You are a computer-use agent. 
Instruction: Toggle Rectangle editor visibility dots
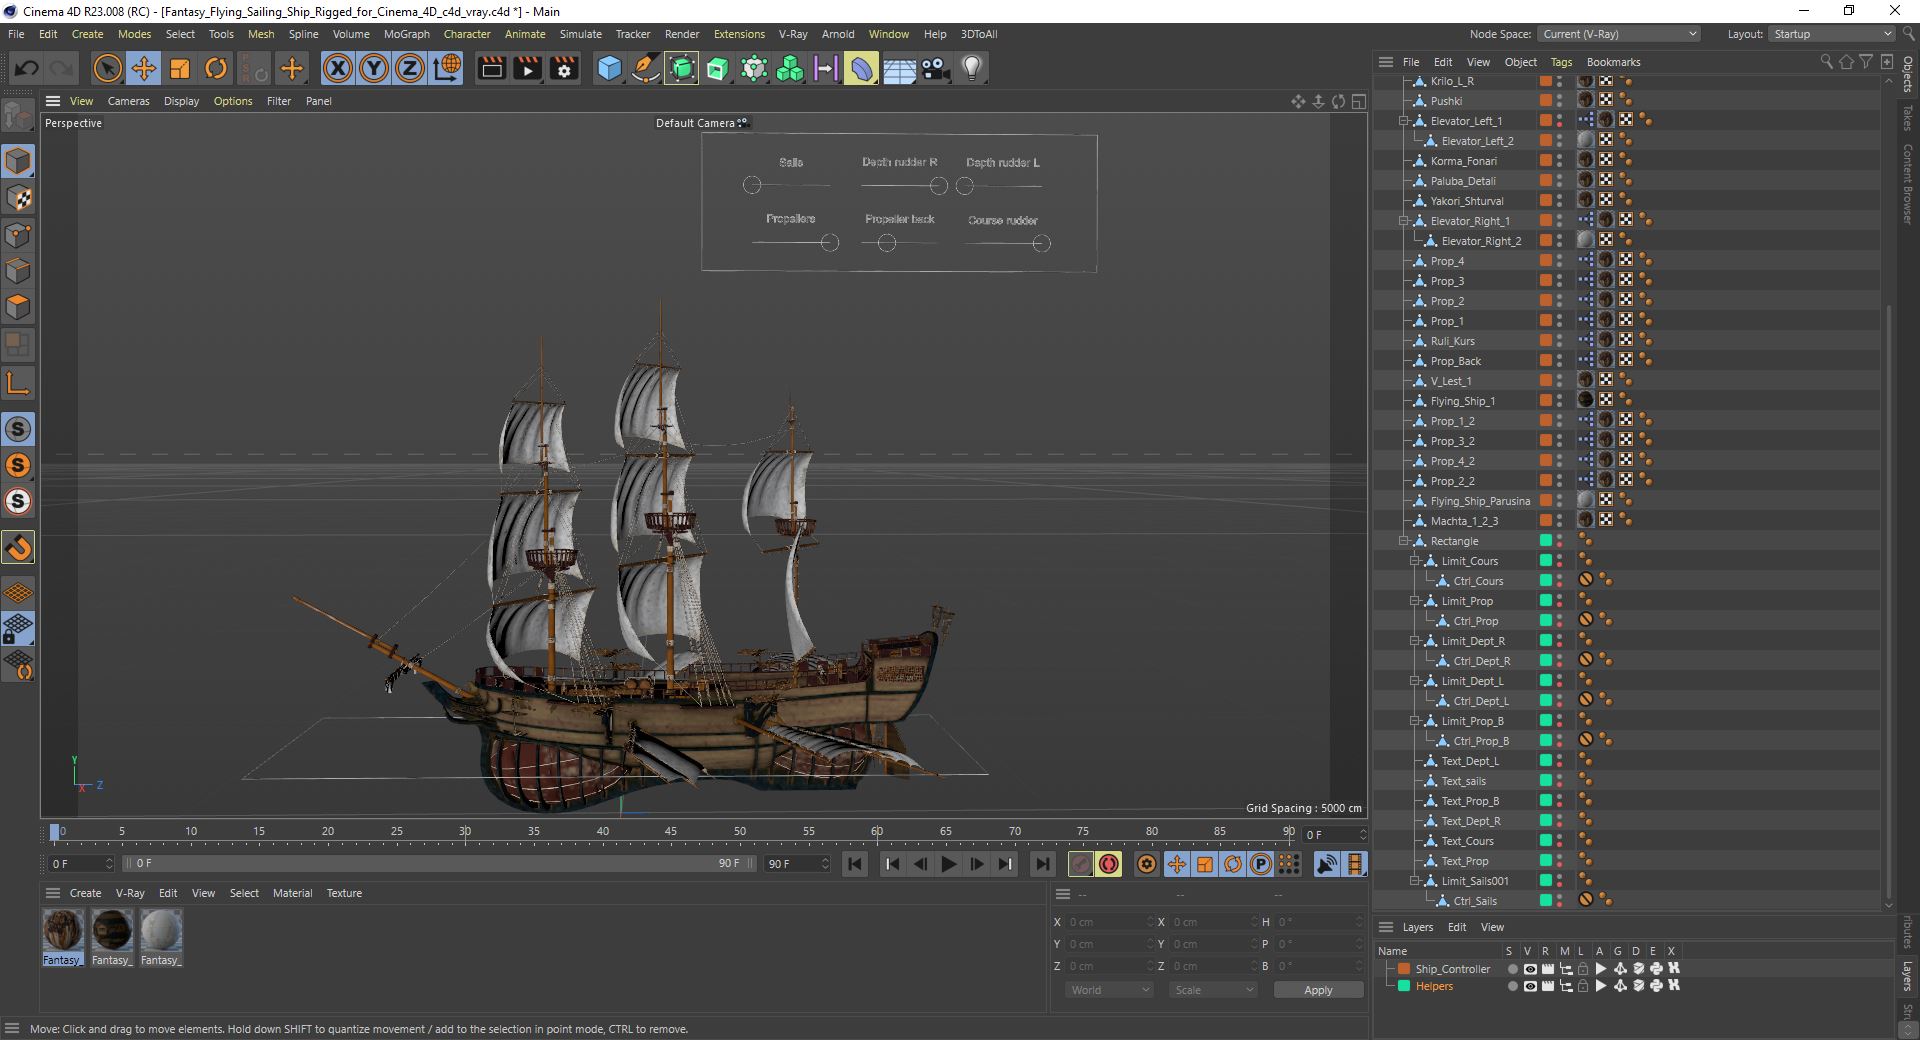(1560, 541)
